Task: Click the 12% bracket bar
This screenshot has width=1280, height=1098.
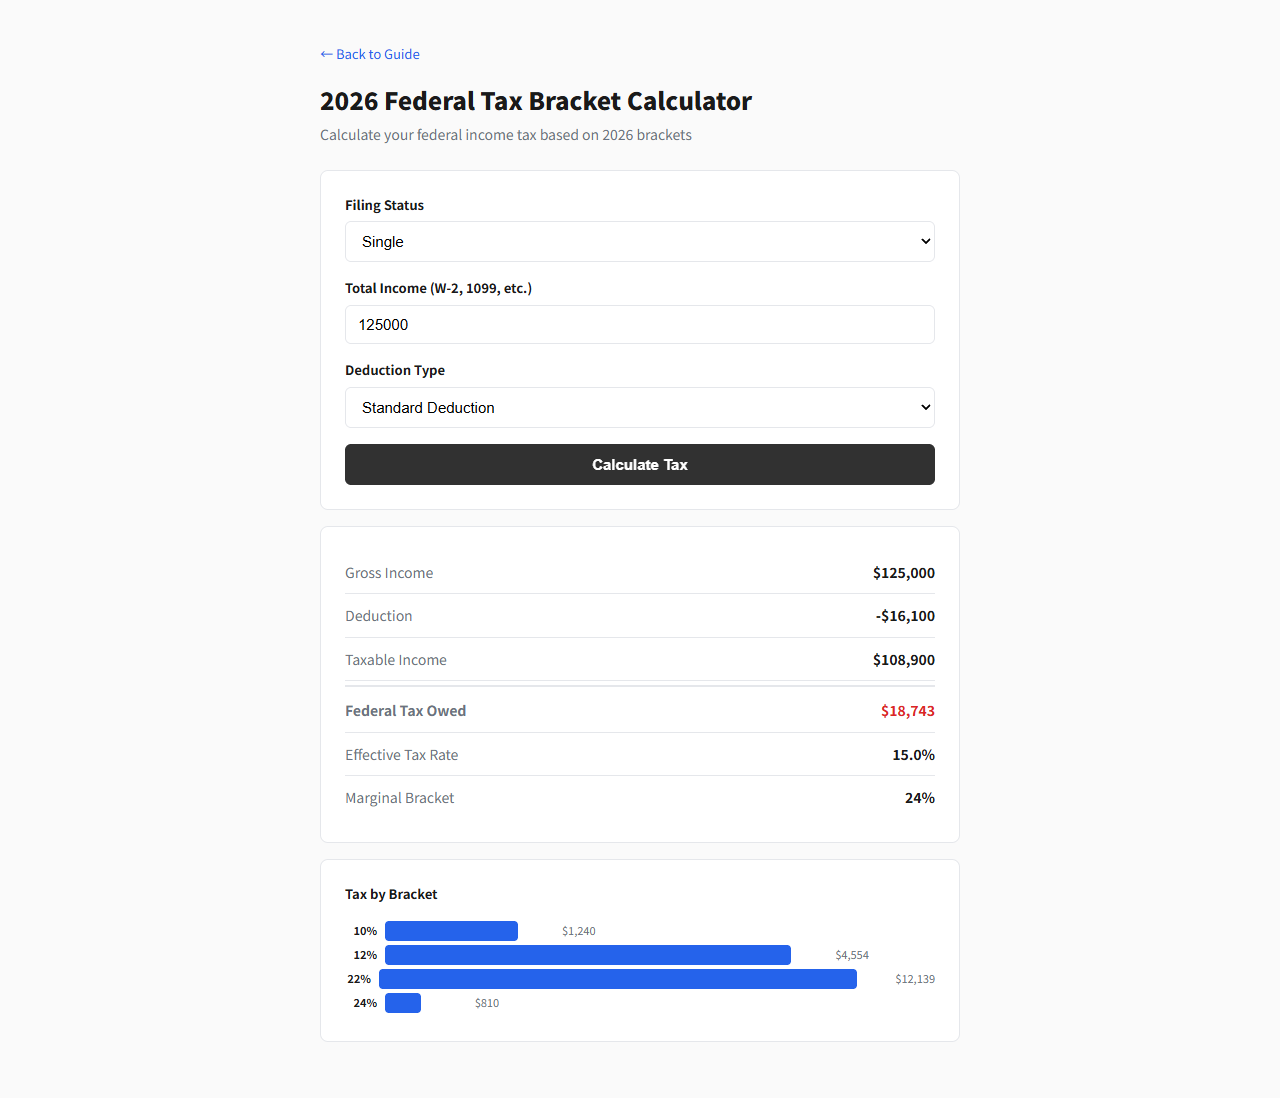Action: 588,955
